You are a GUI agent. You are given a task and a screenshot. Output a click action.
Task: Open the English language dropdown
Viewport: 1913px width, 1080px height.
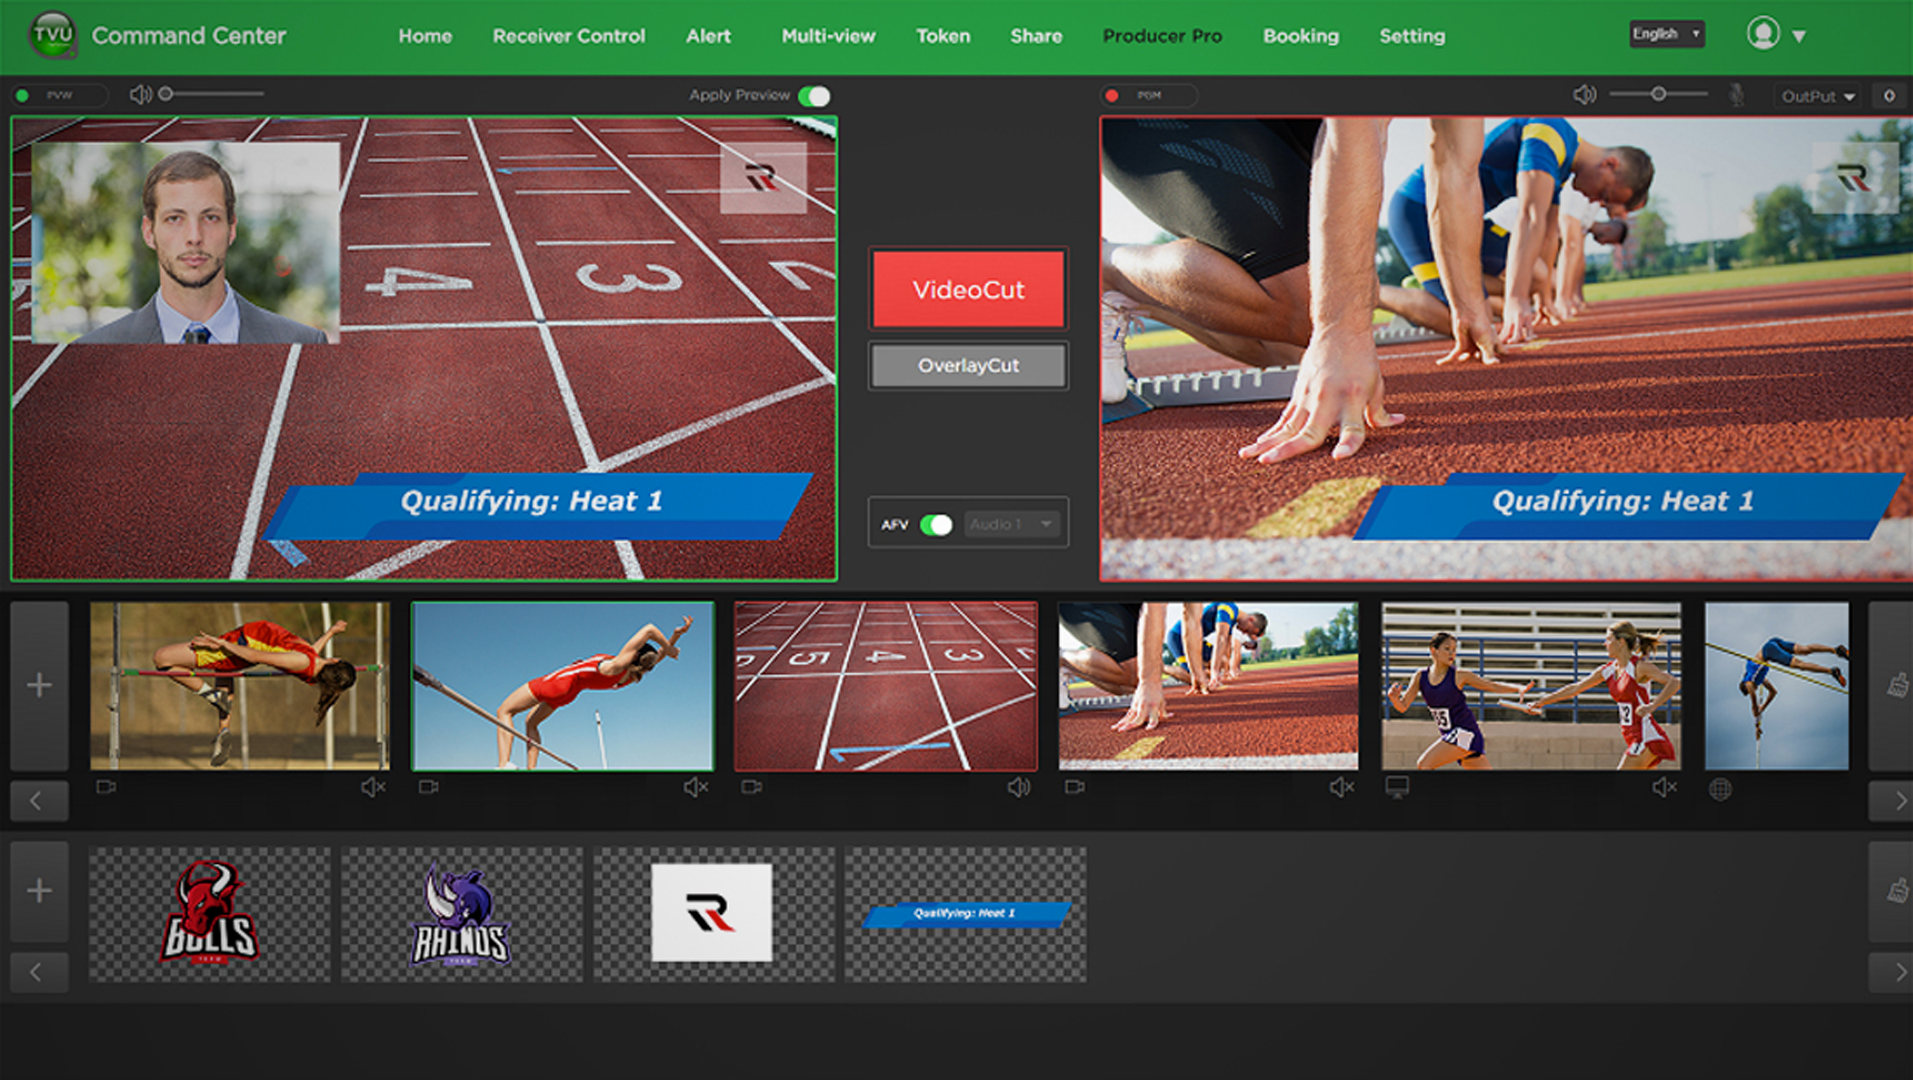pos(1666,34)
